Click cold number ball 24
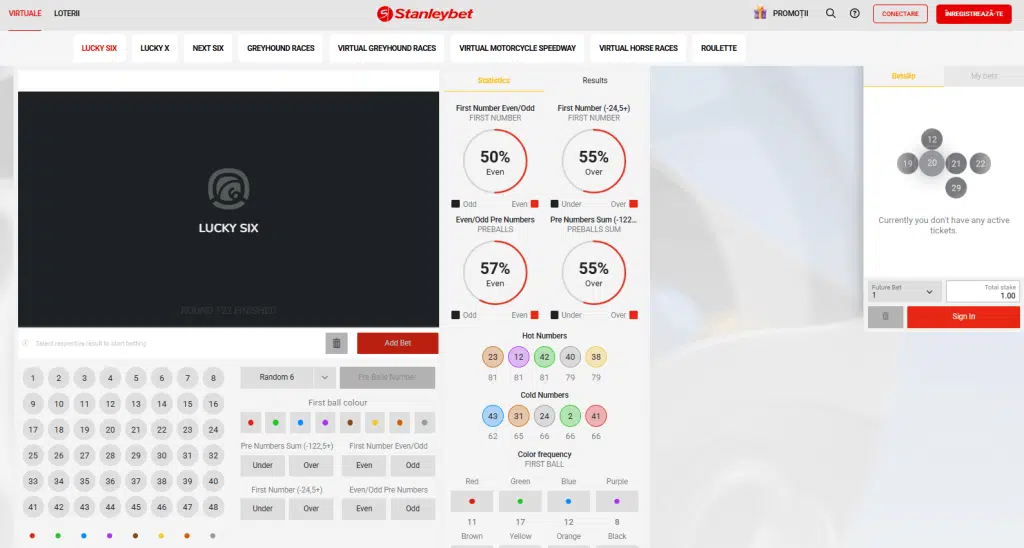This screenshot has height=548, width=1024. 544,415
